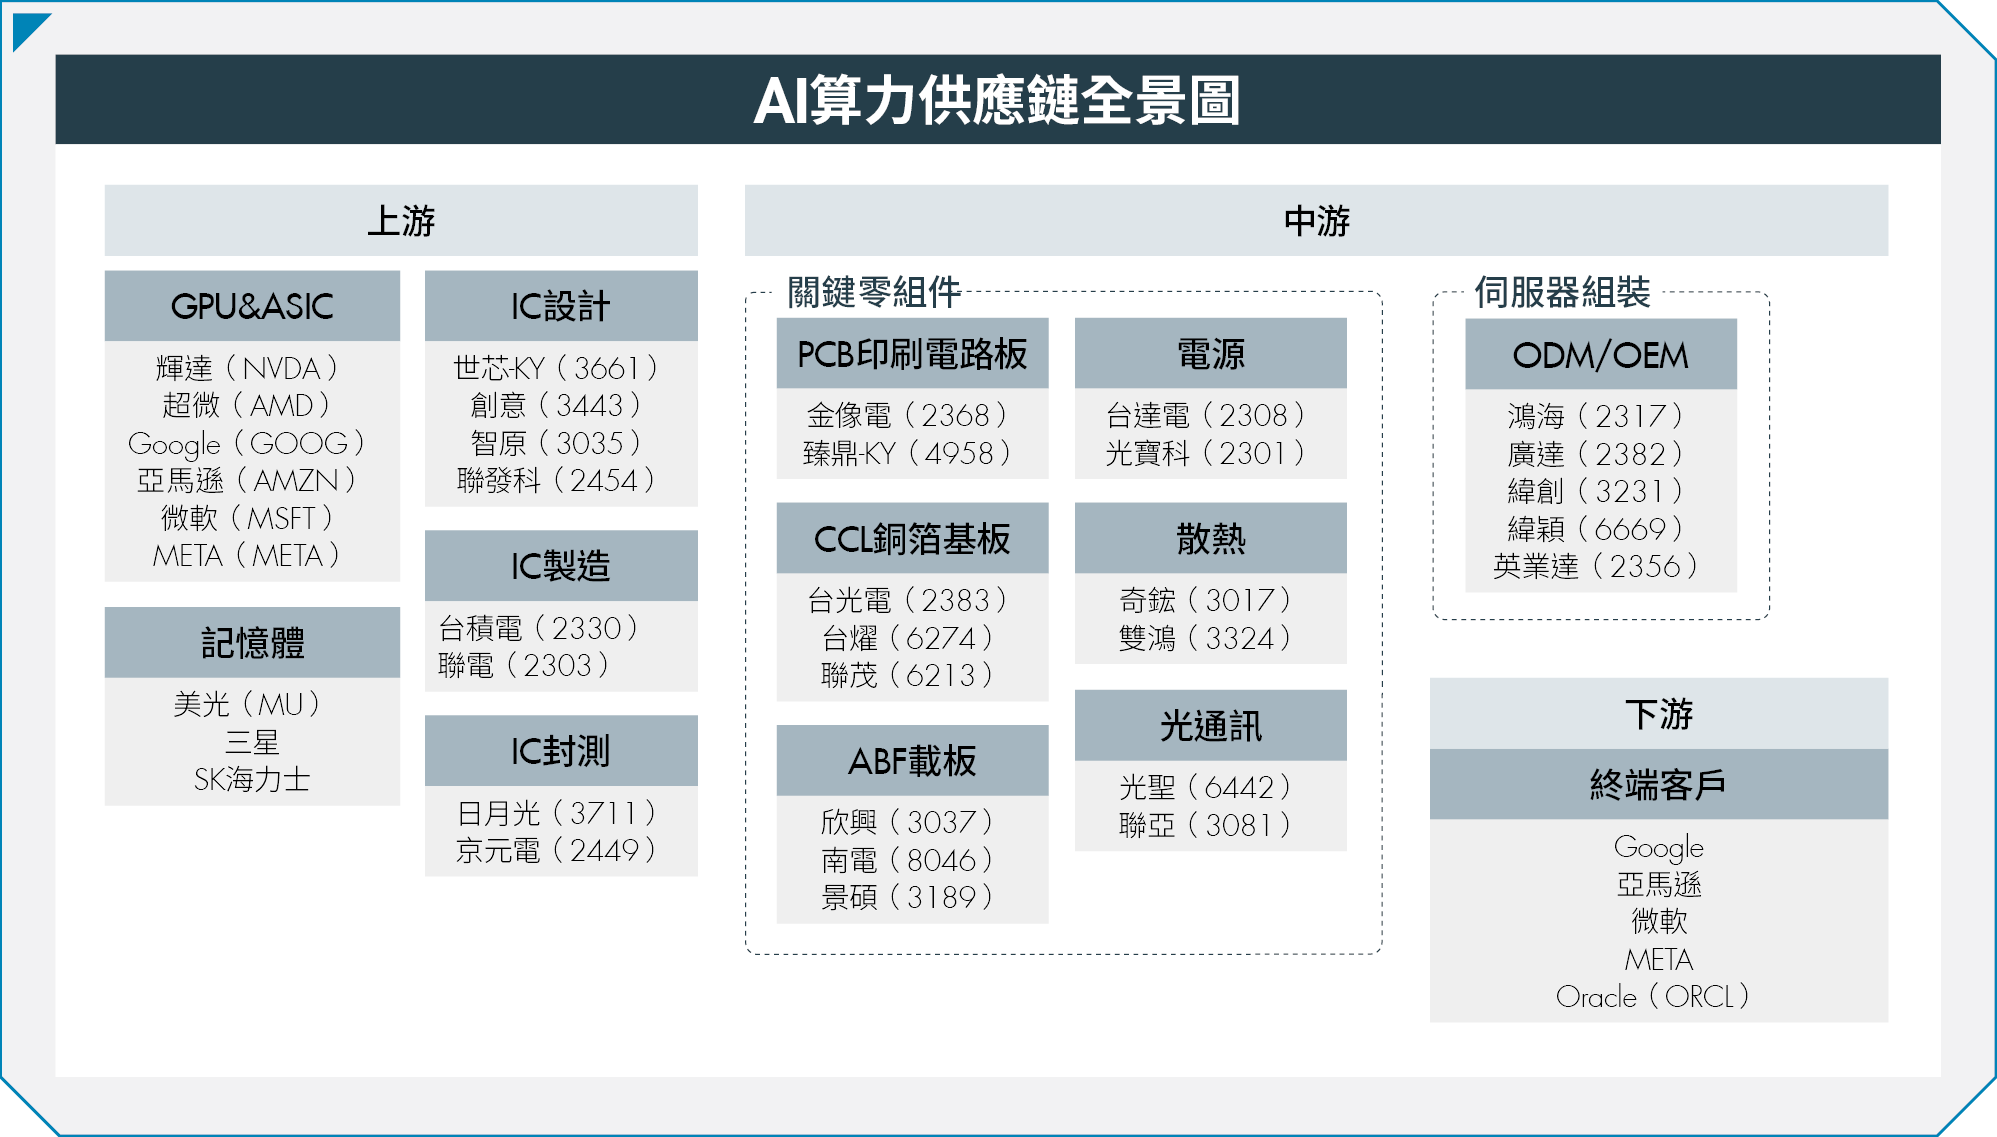Viewport: 1997px width, 1137px height.
Task: Click the GPU&ASIC category header
Action: click(x=252, y=306)
